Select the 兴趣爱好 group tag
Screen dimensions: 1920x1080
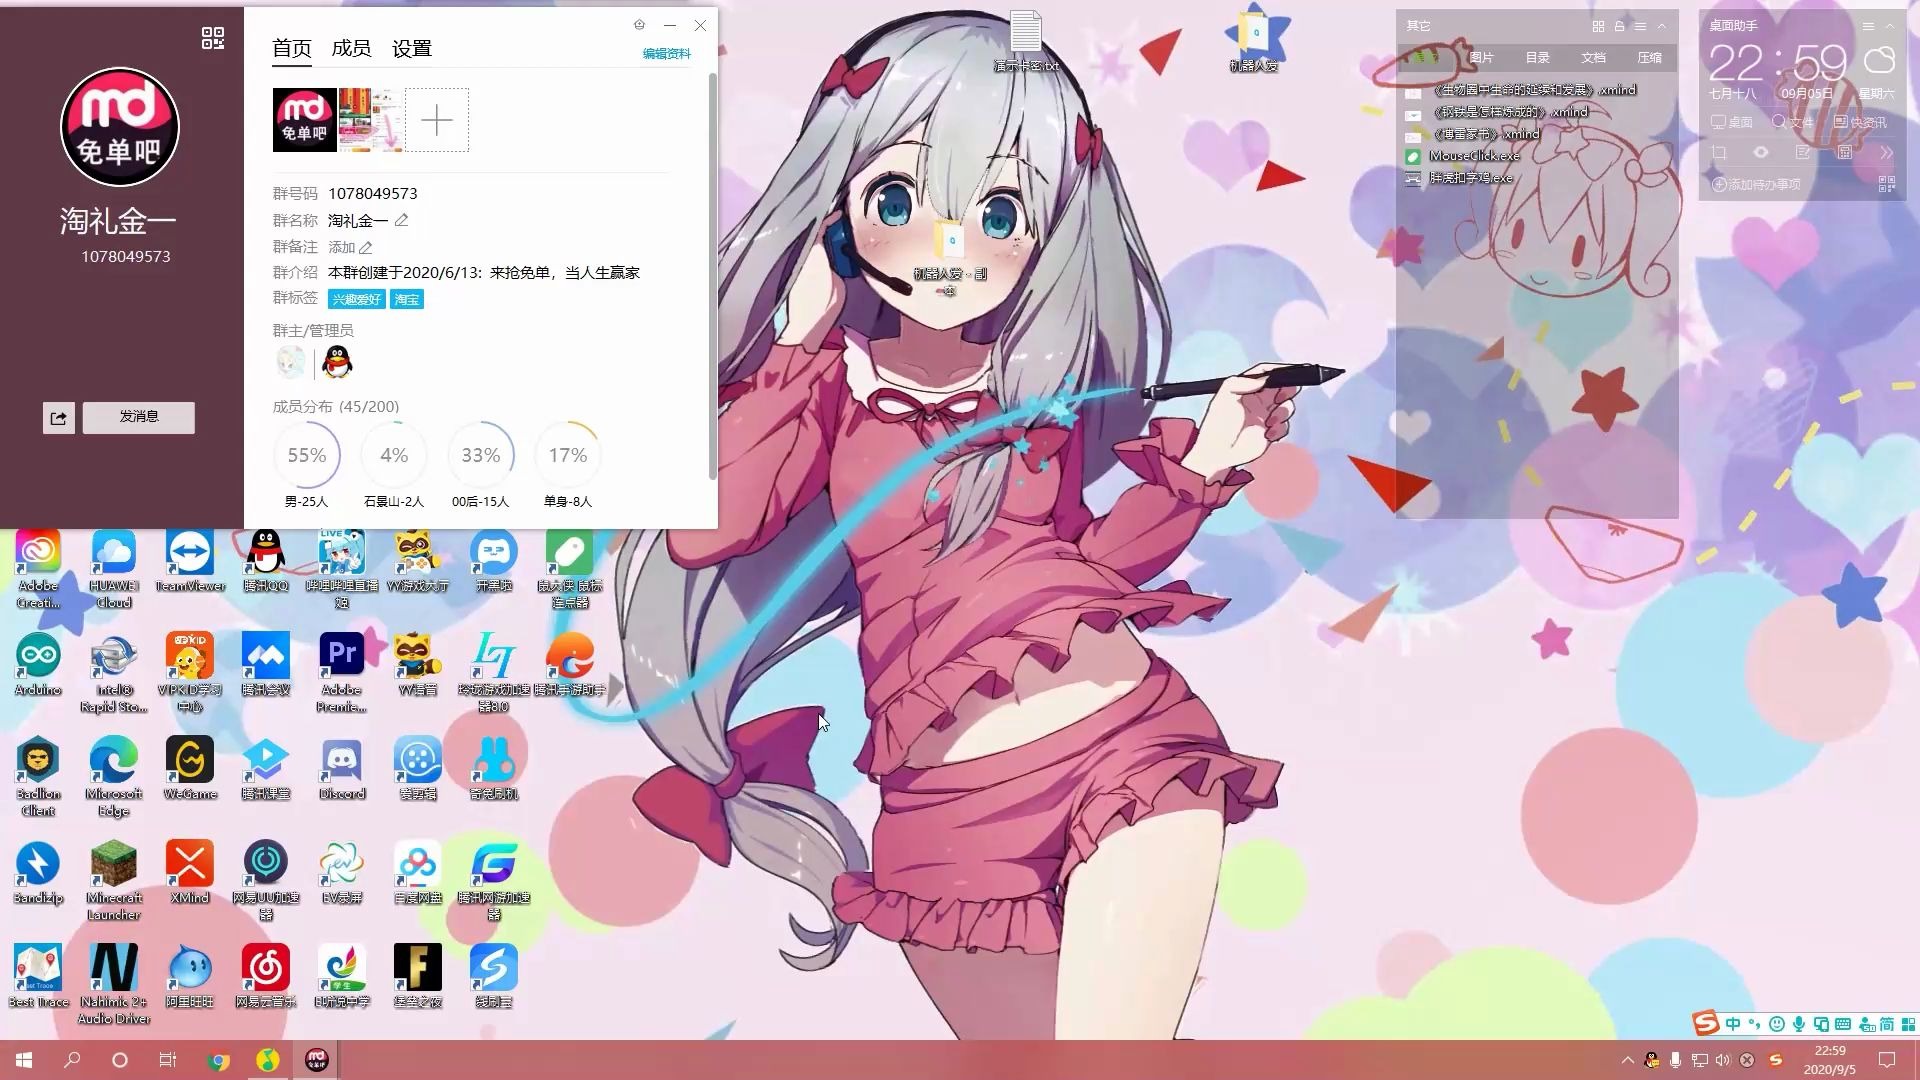pos(356,299)
